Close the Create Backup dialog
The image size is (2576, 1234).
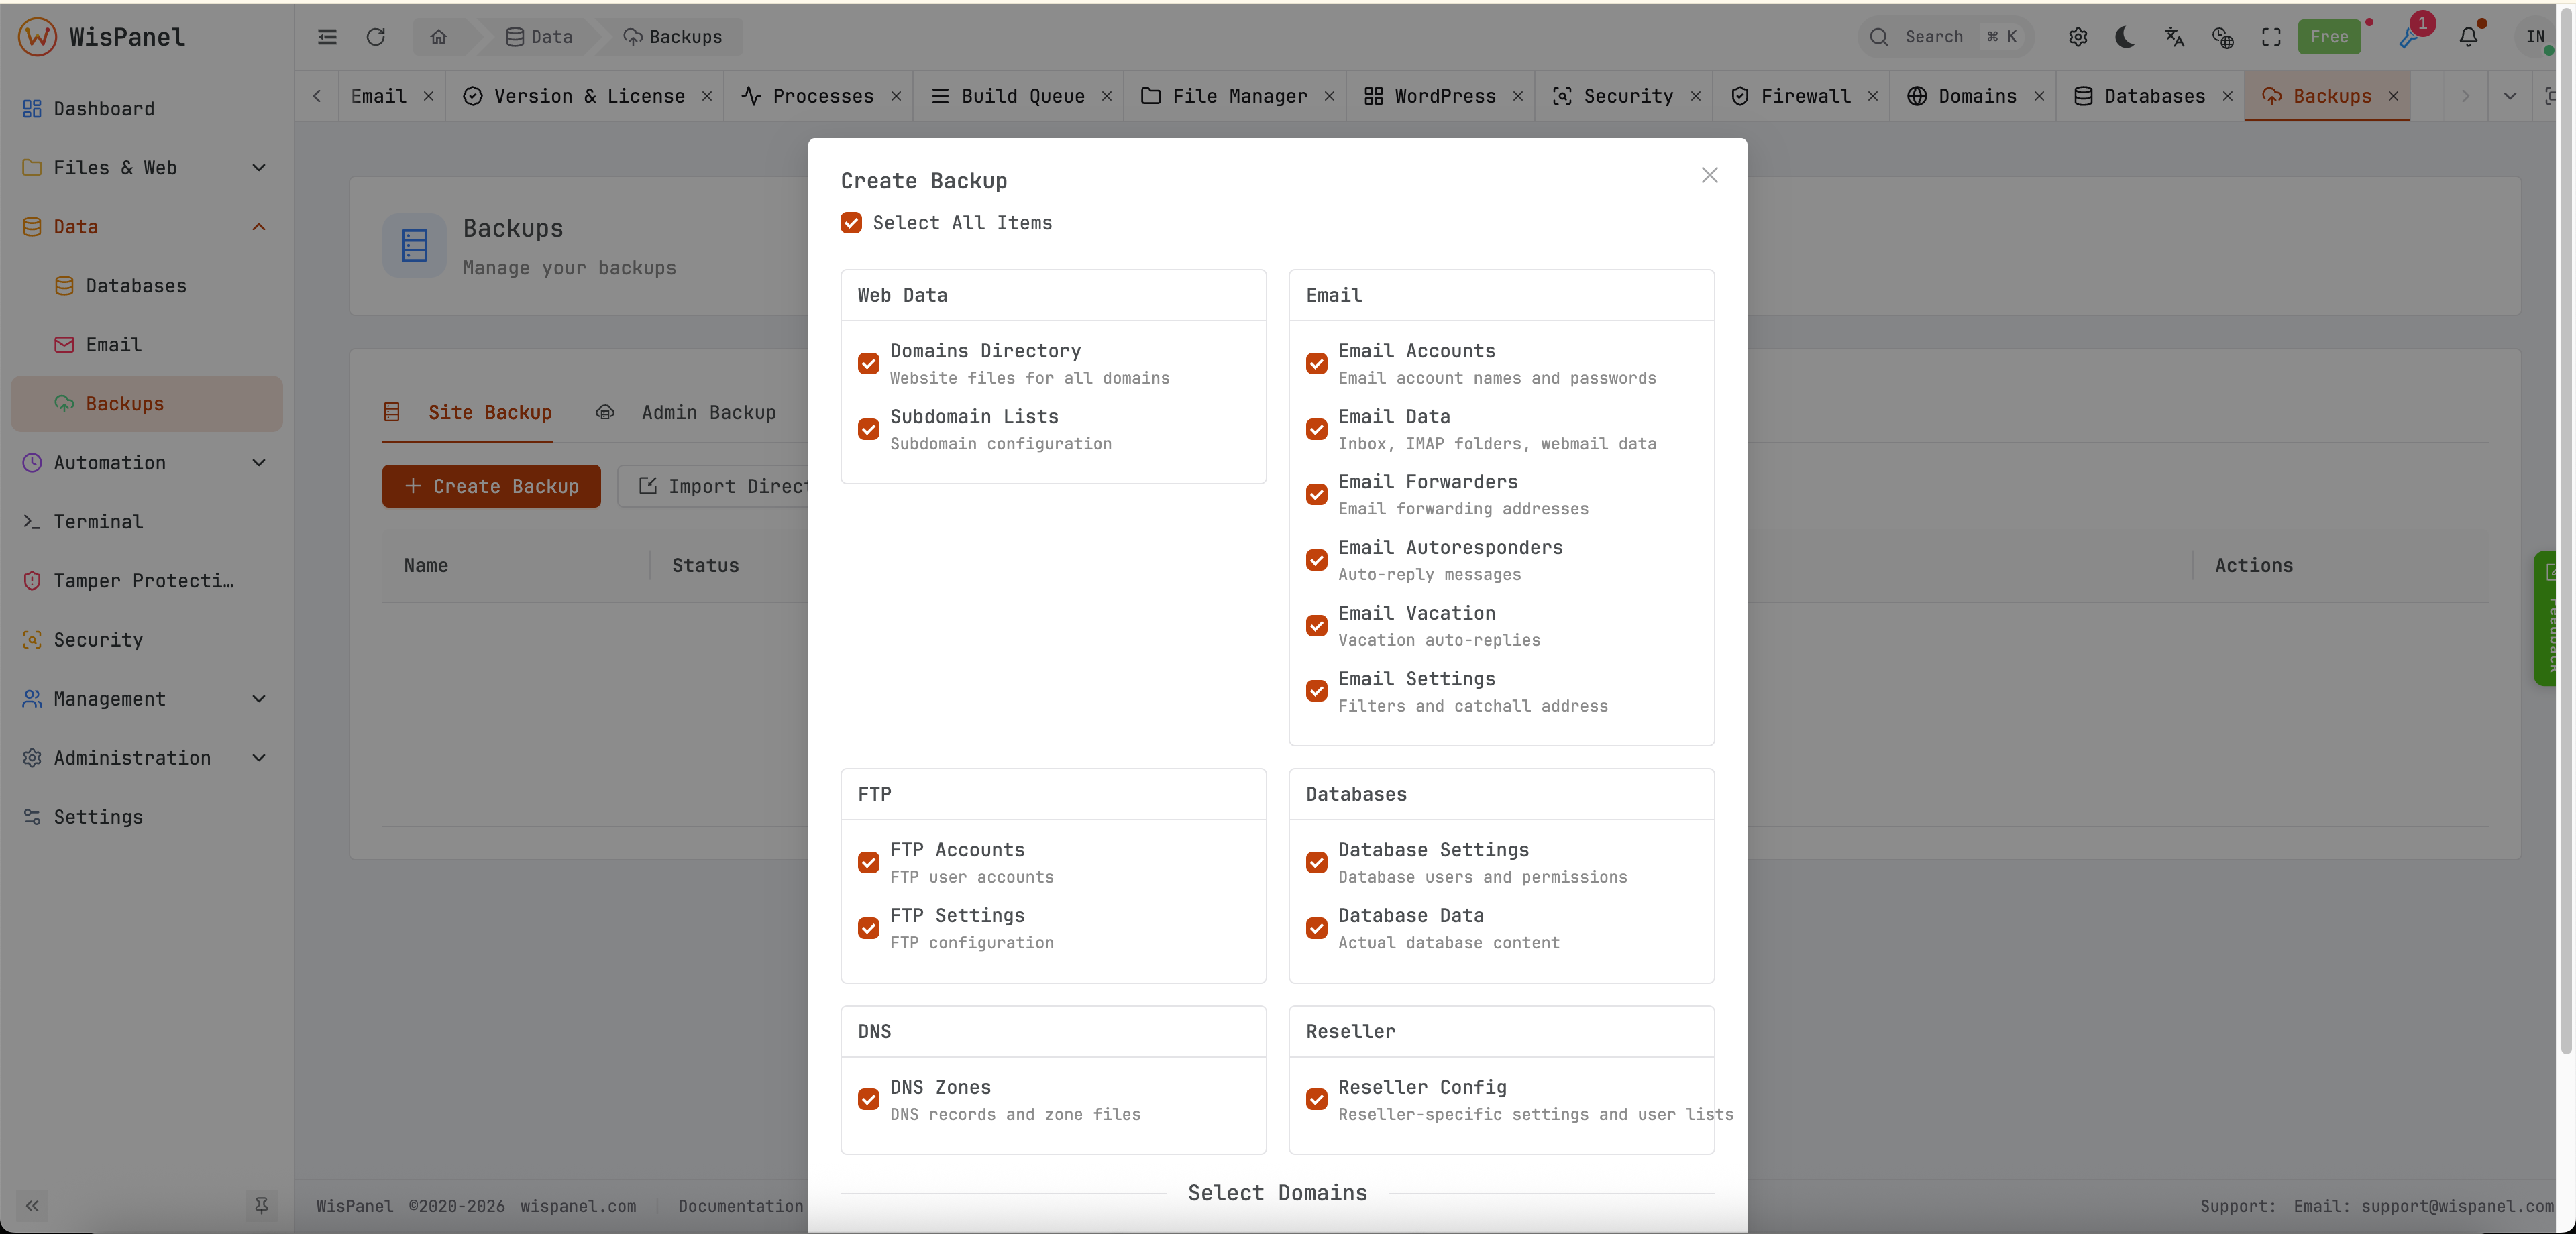tap(1709, 175)
